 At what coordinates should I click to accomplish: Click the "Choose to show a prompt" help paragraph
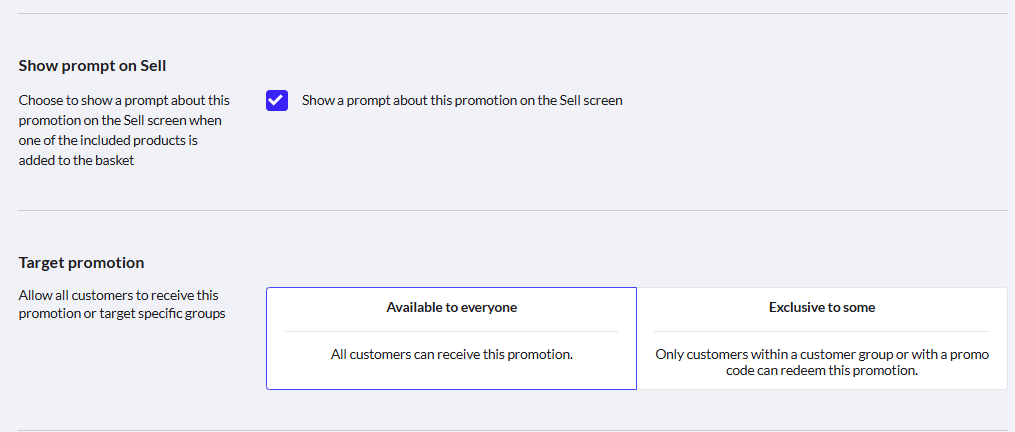pyautogui.click(x=124, y=130)
